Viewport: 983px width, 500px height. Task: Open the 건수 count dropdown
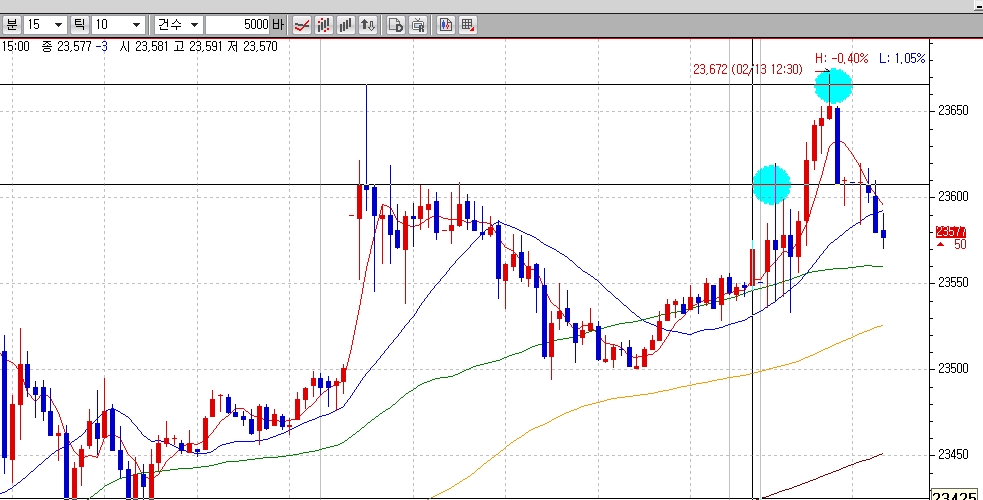coord(179,25)
